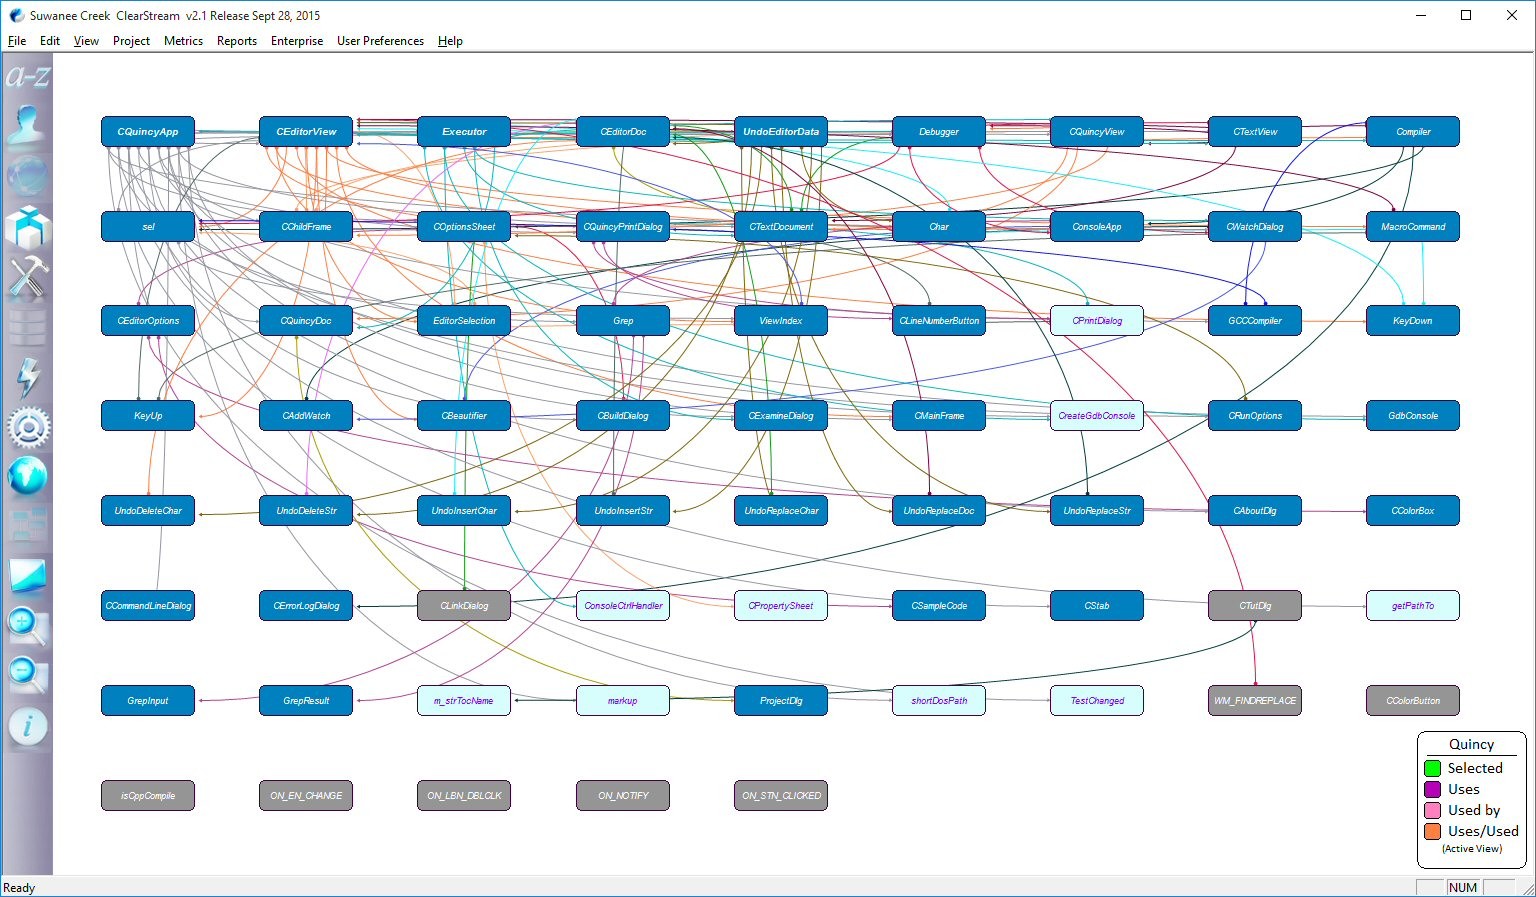Select the lightning bolt icon

click(27, 375)
